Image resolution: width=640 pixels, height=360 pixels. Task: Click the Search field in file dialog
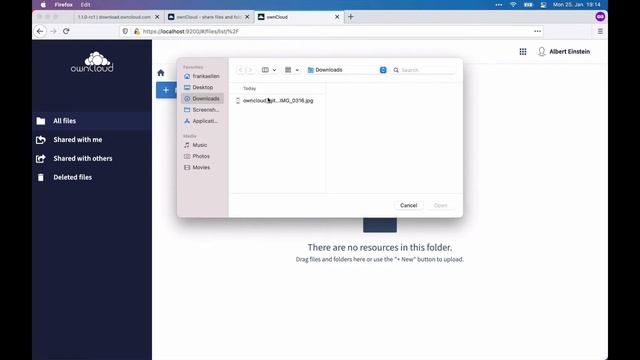(x=424, y=70)
